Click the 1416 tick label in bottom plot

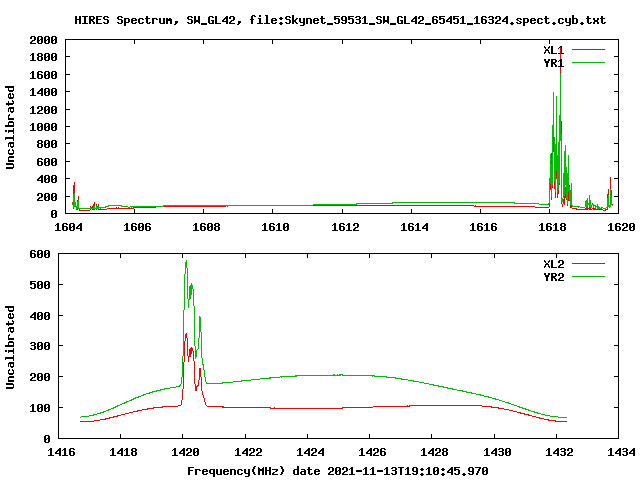61,452
